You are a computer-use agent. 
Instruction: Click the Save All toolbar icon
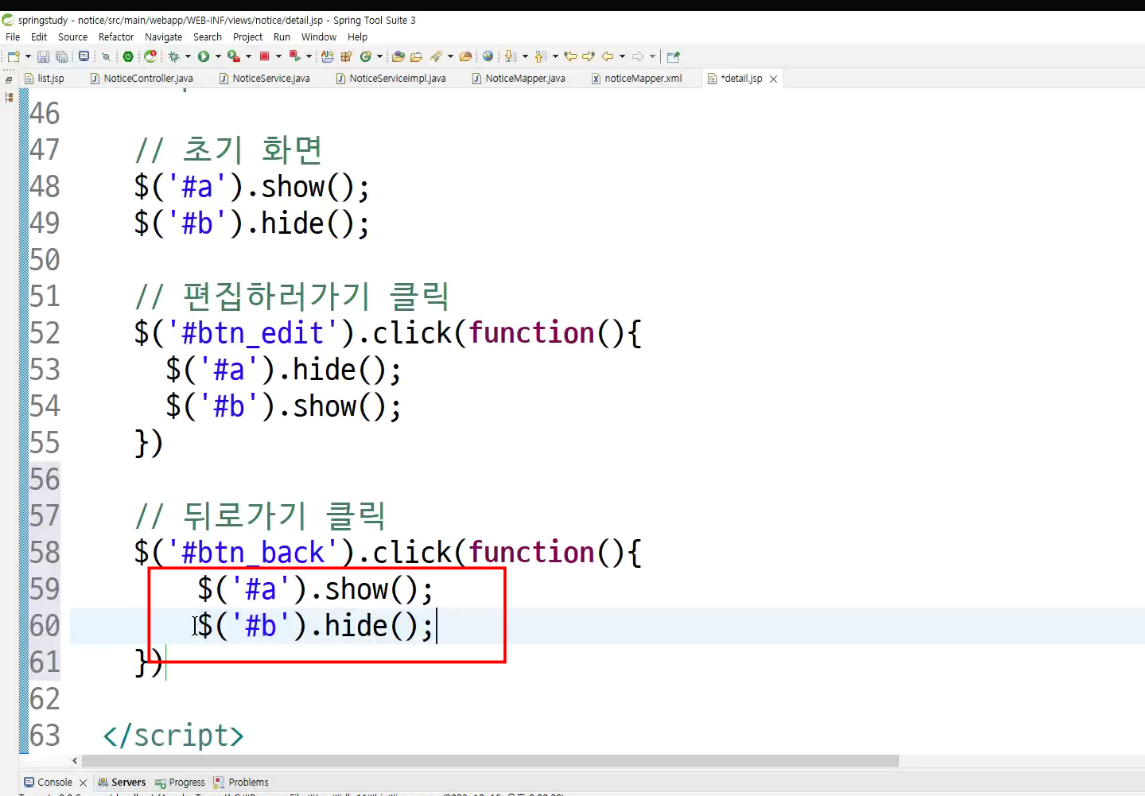[x=62, y=56]
